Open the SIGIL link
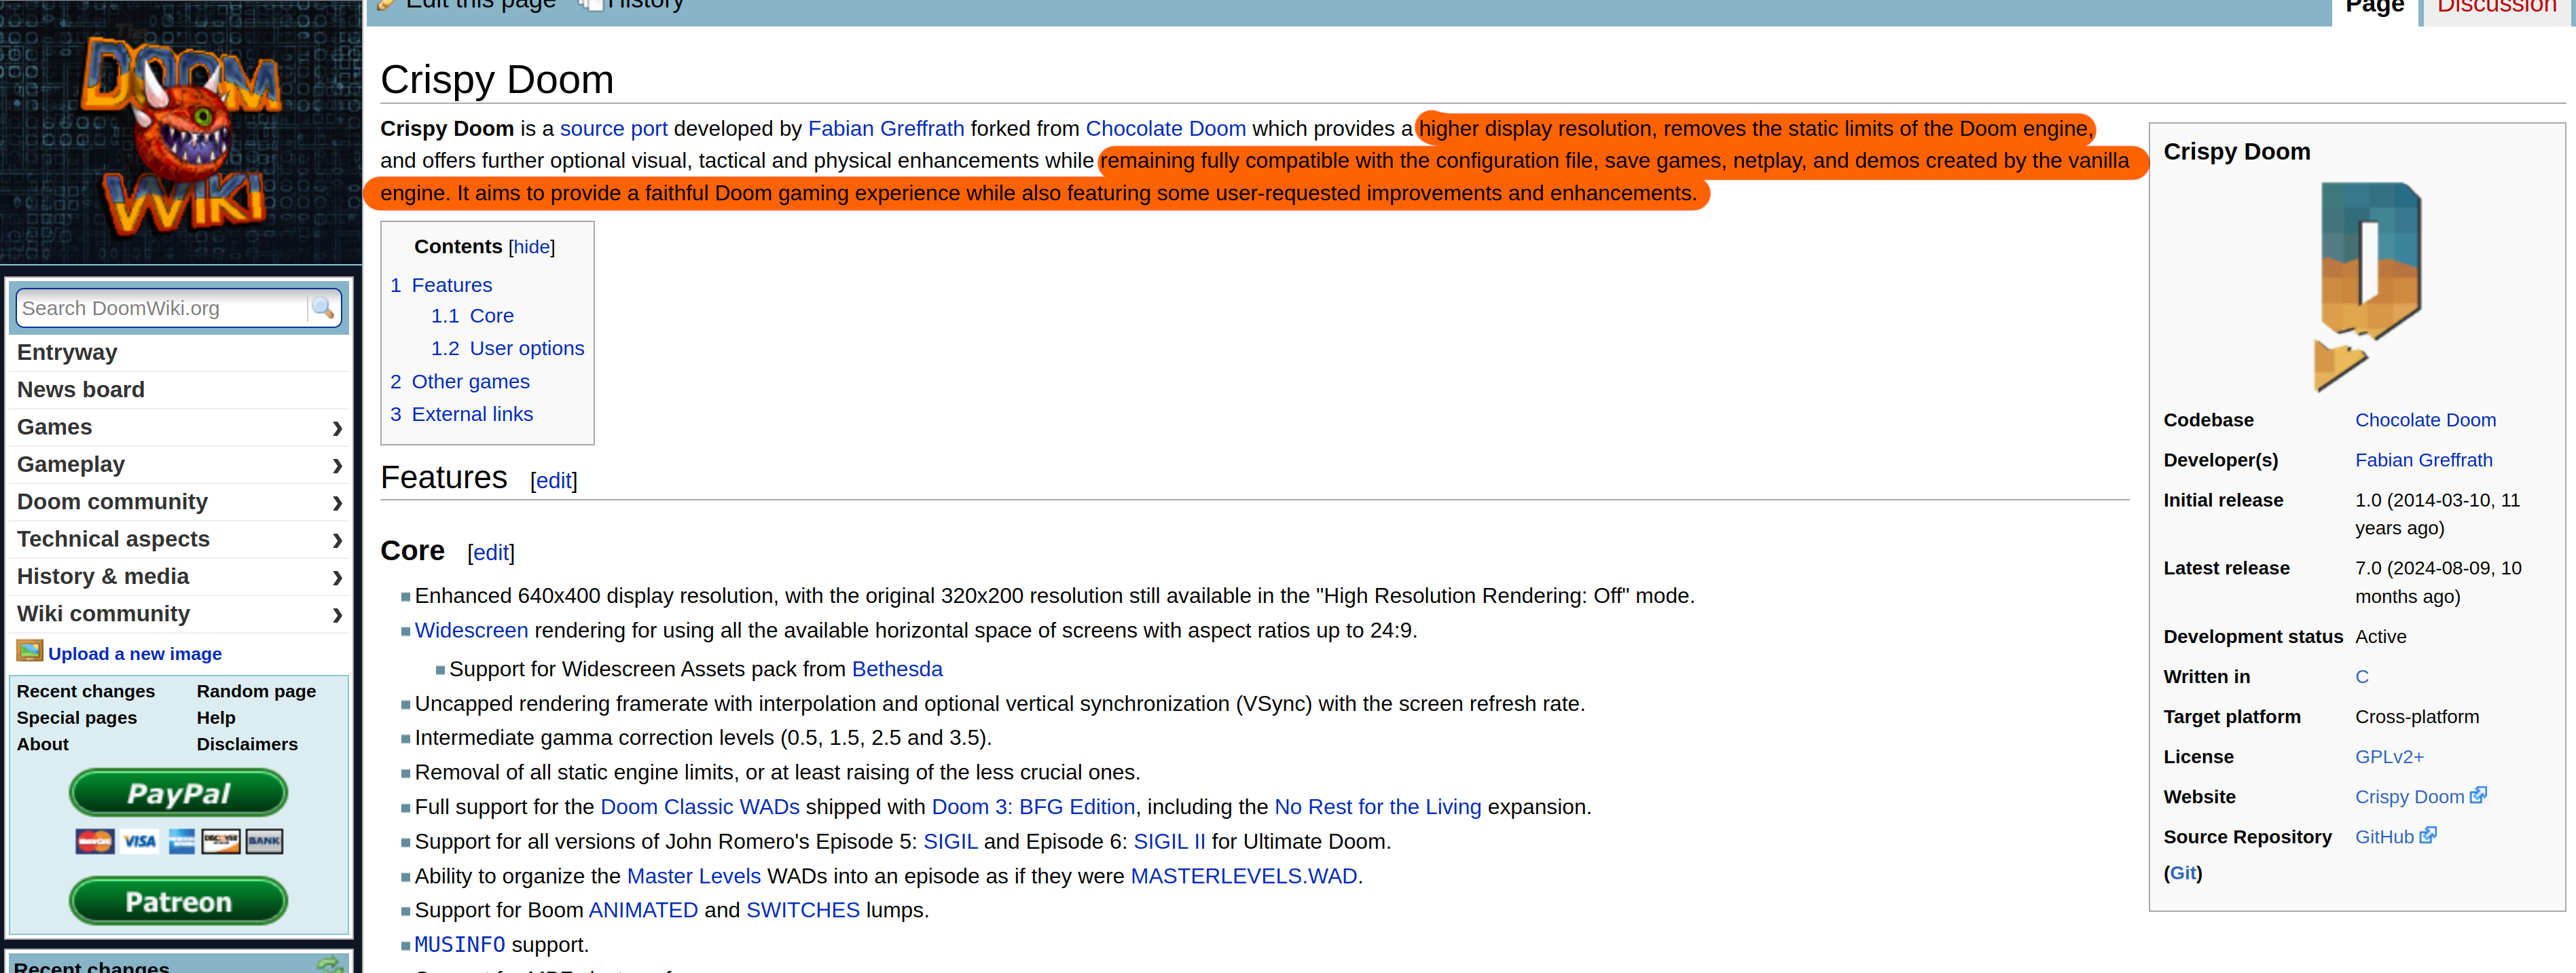Screen dimensions: 2576x973 tap(950, 842)
